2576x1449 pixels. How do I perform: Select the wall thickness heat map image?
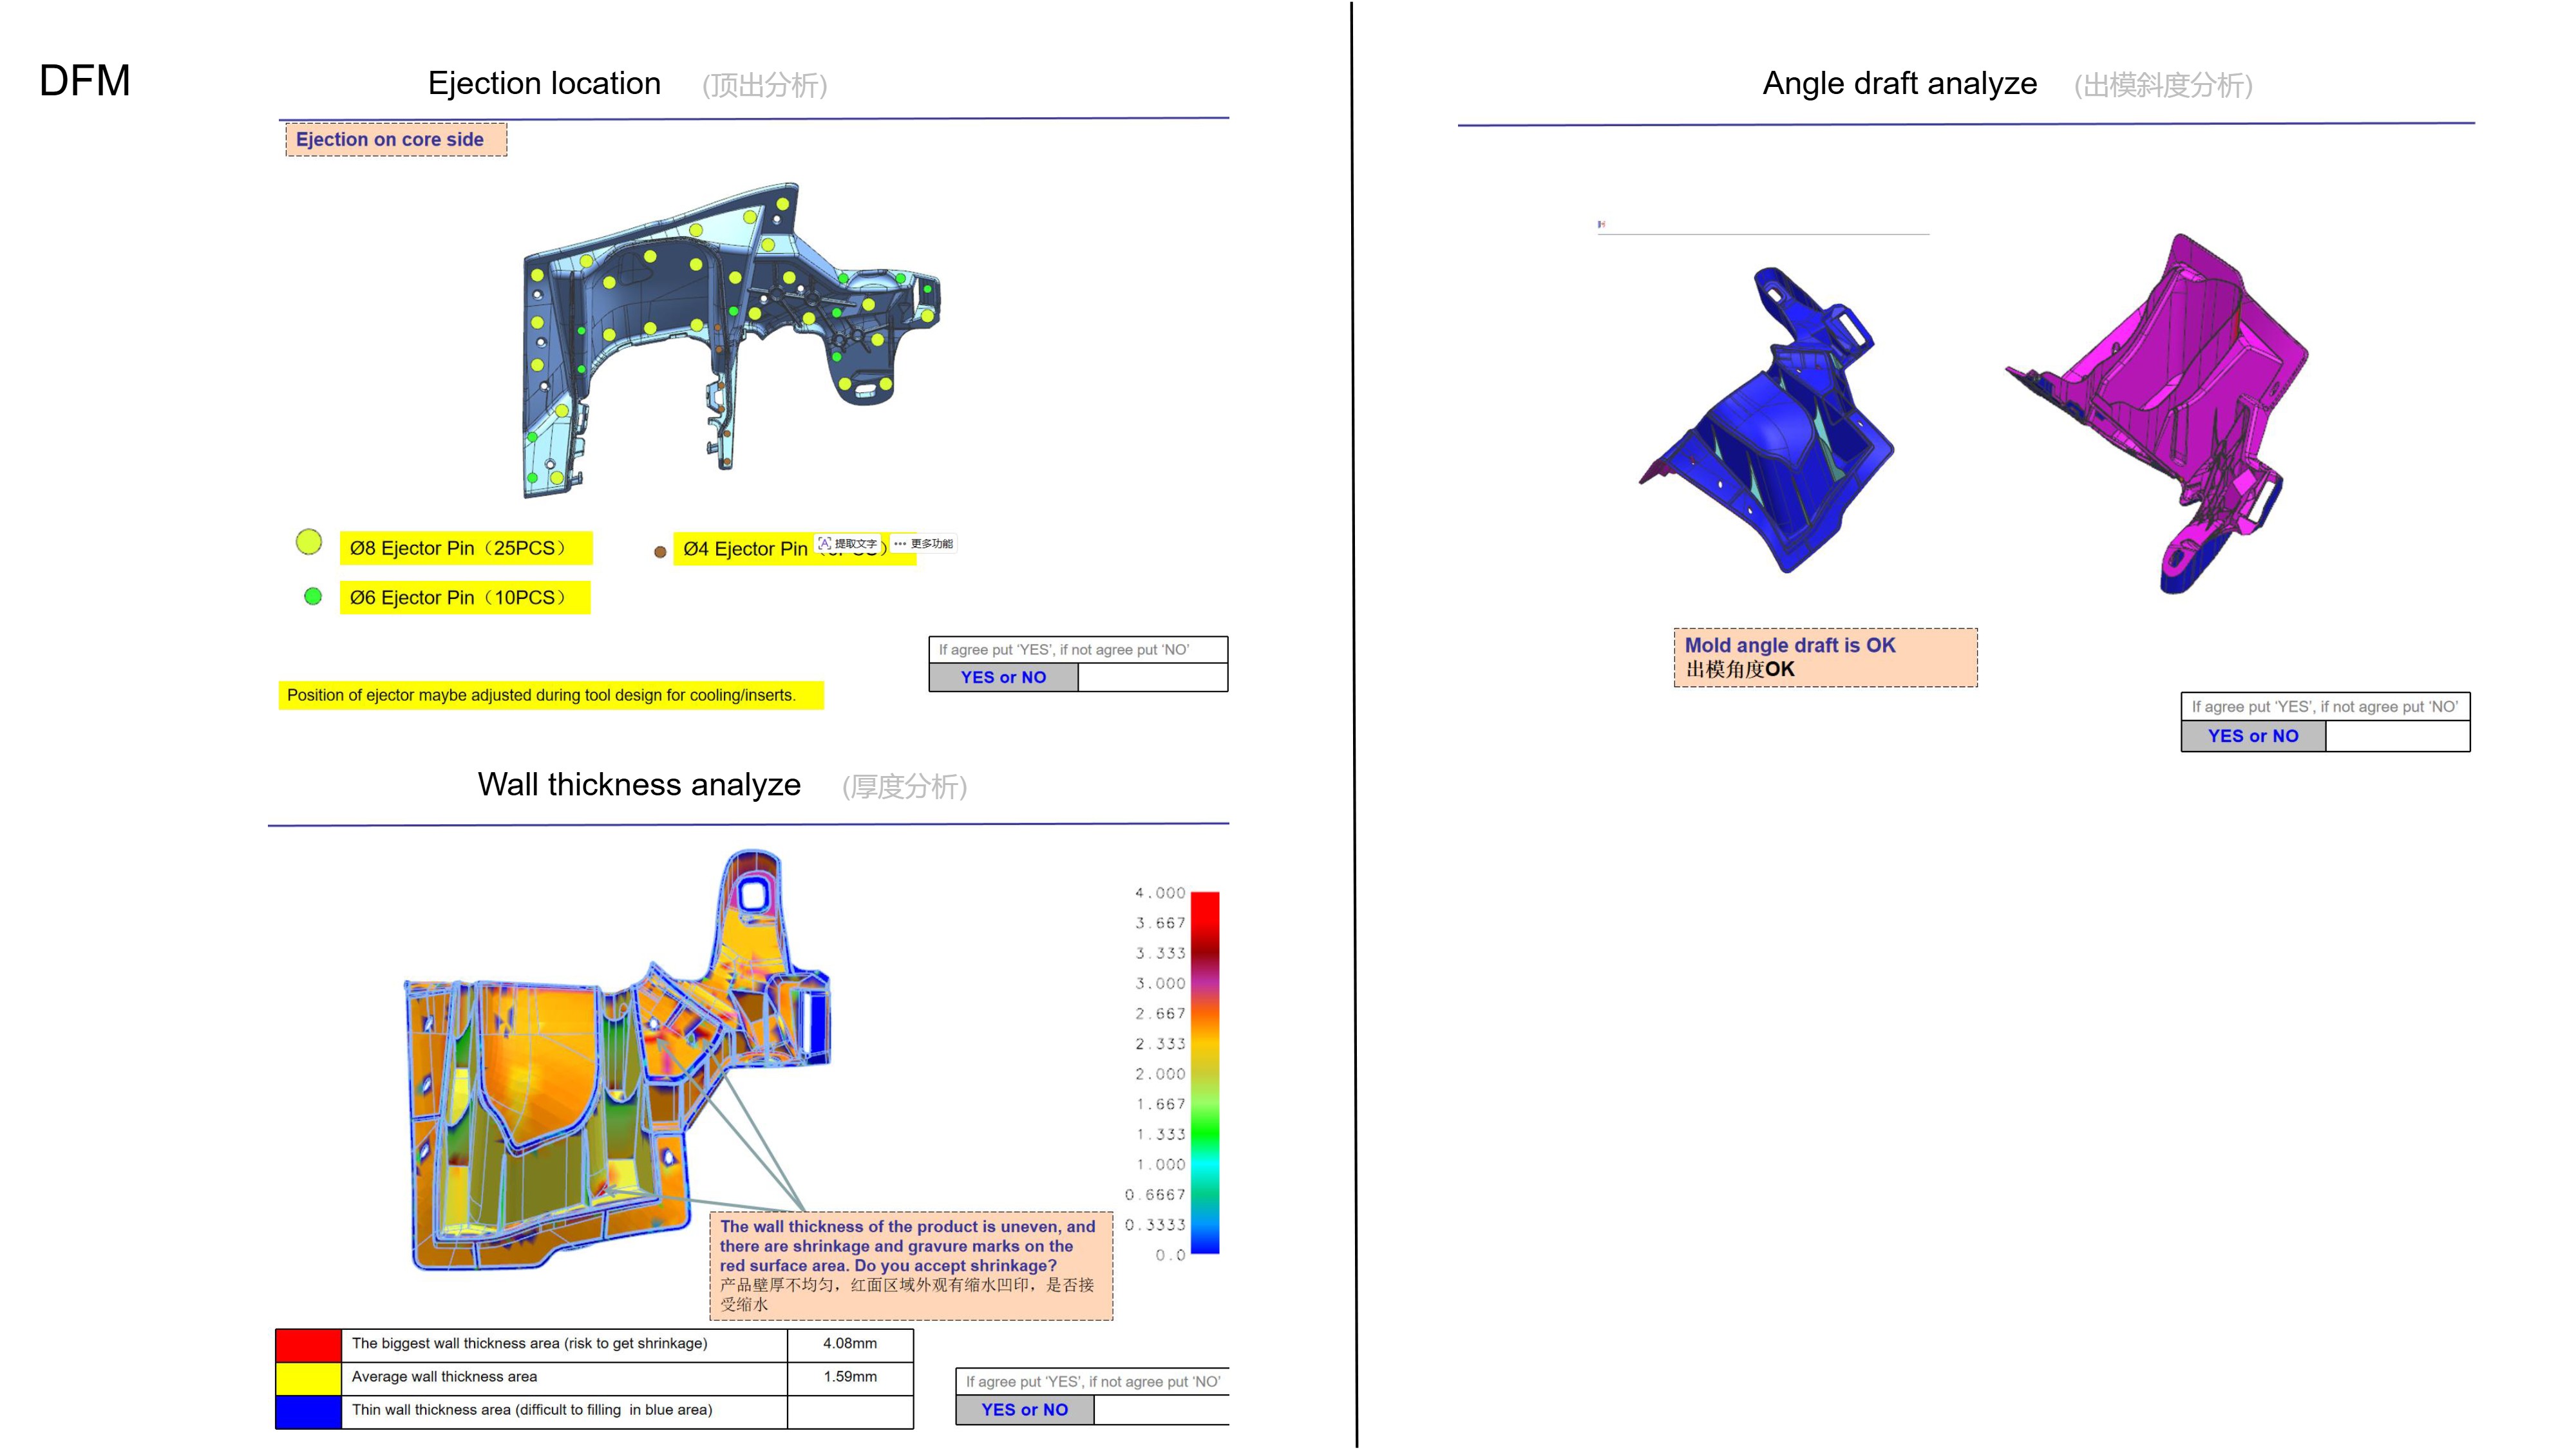617,1060
